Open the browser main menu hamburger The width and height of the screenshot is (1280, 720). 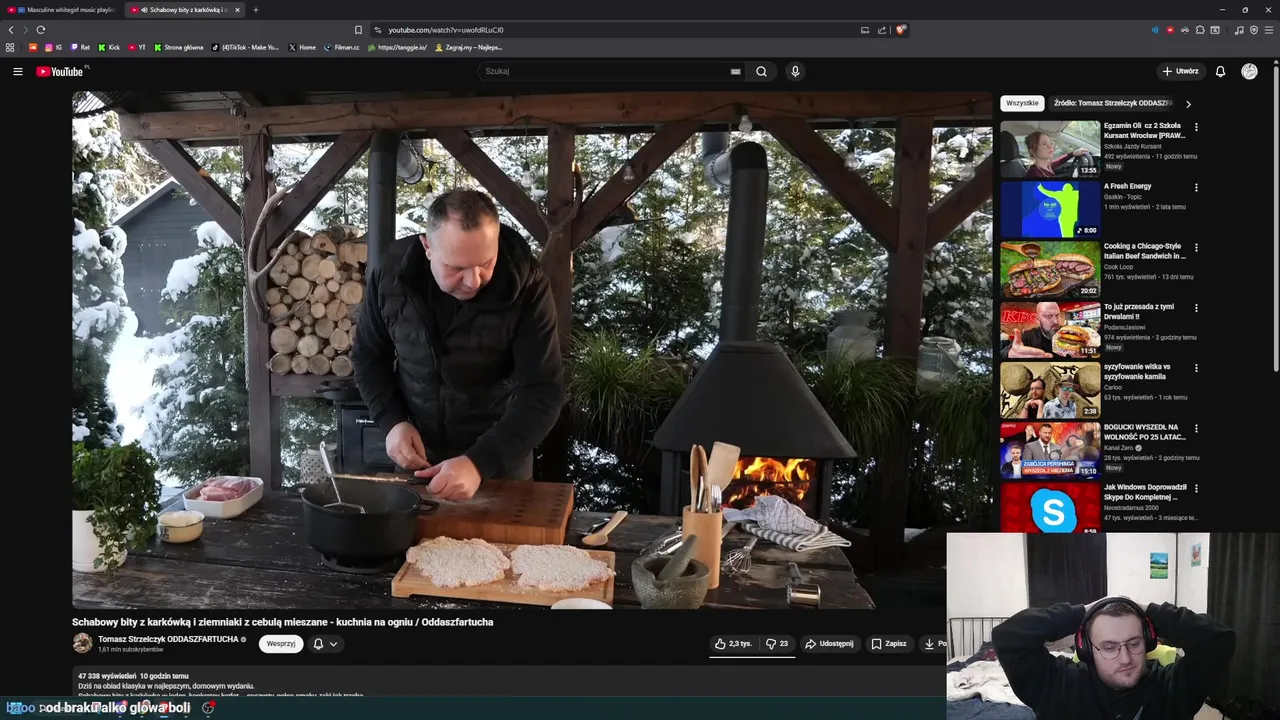(1268, 30)
